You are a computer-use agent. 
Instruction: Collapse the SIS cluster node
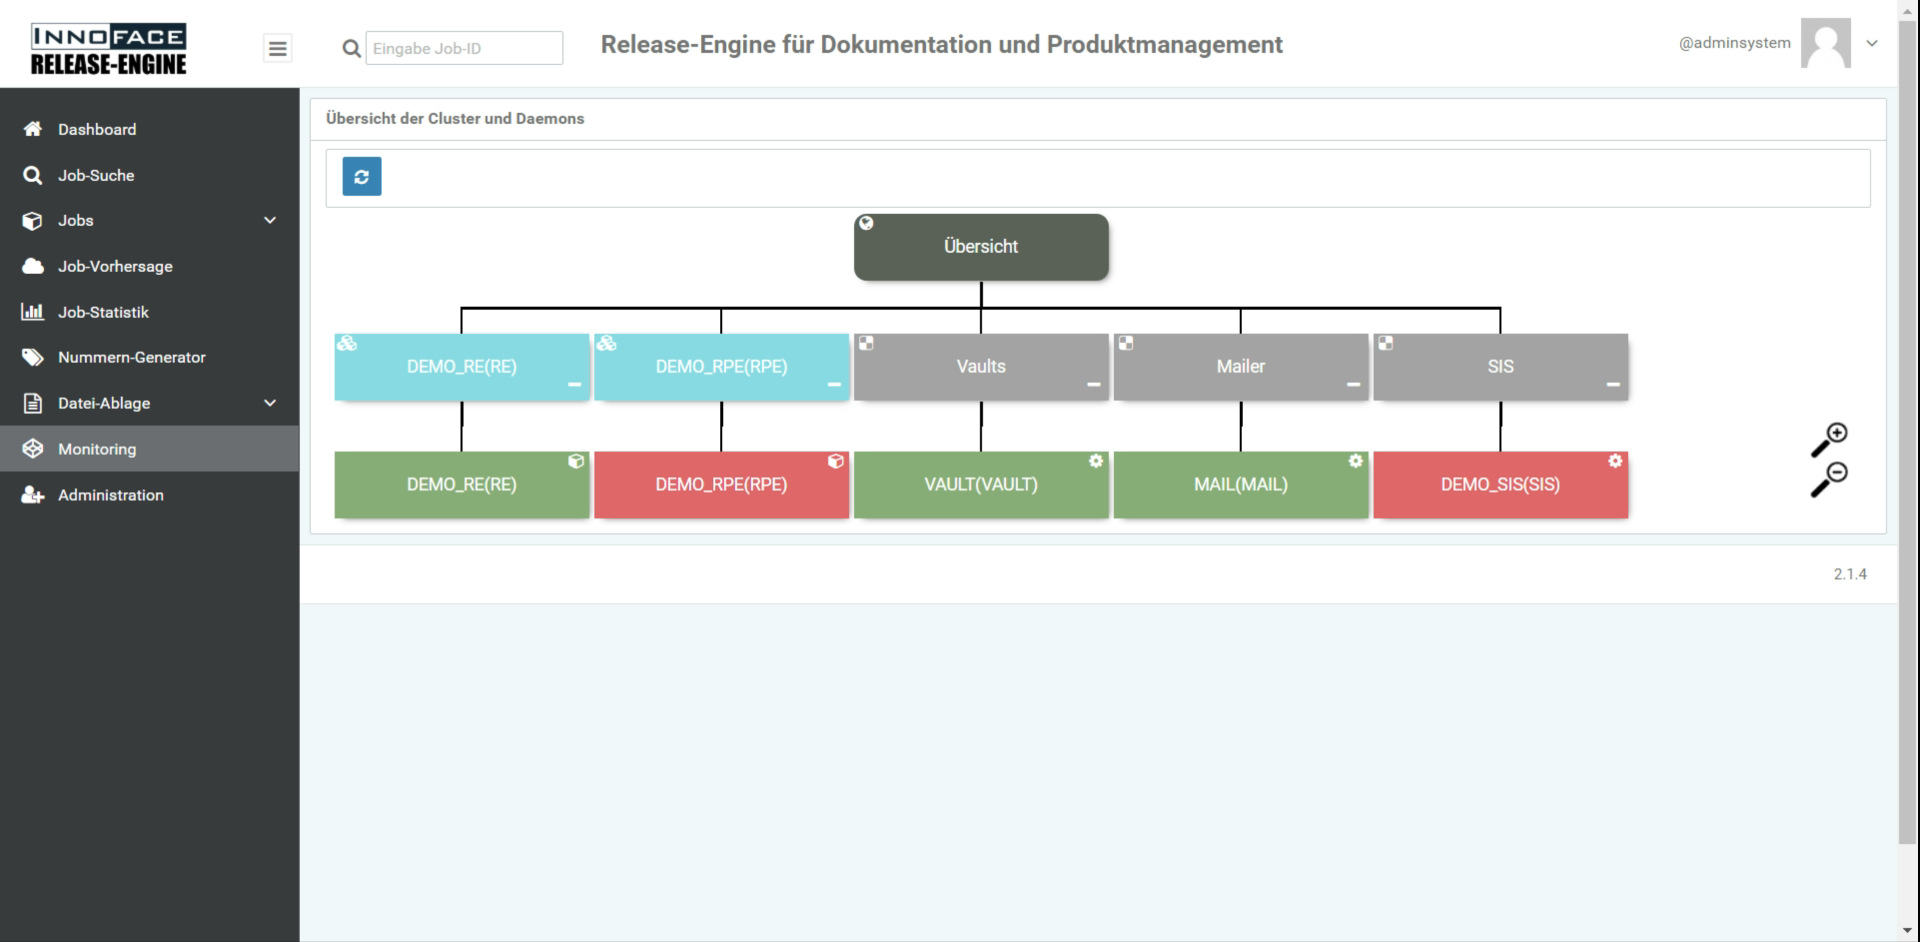1613,384
